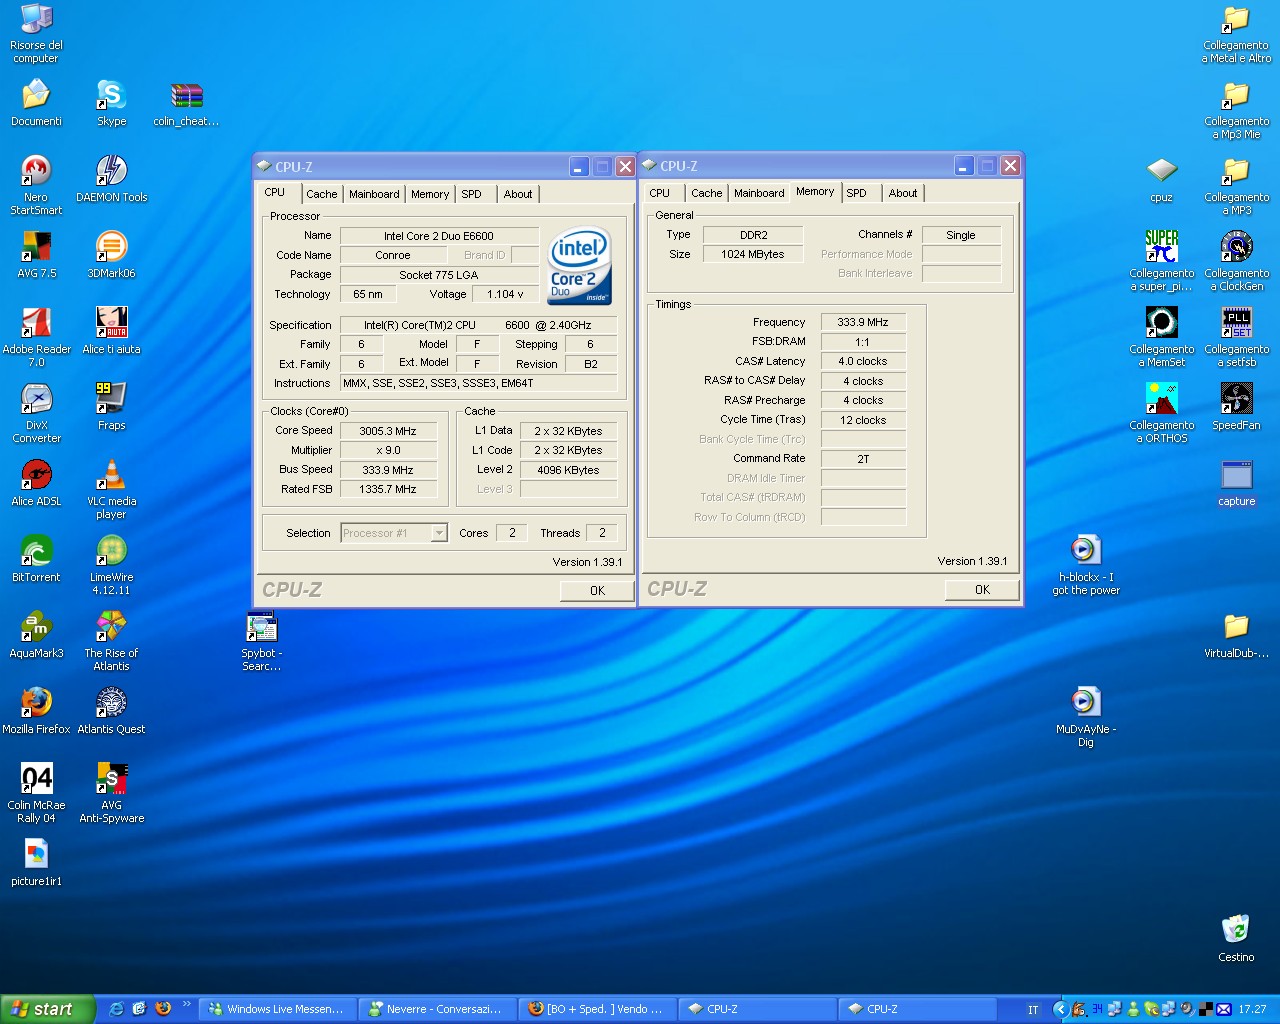Click the Intel Core 2 Duo logo
Image resolution: width=1280 pixels, height=1024 pixels.
click(580, 266)
